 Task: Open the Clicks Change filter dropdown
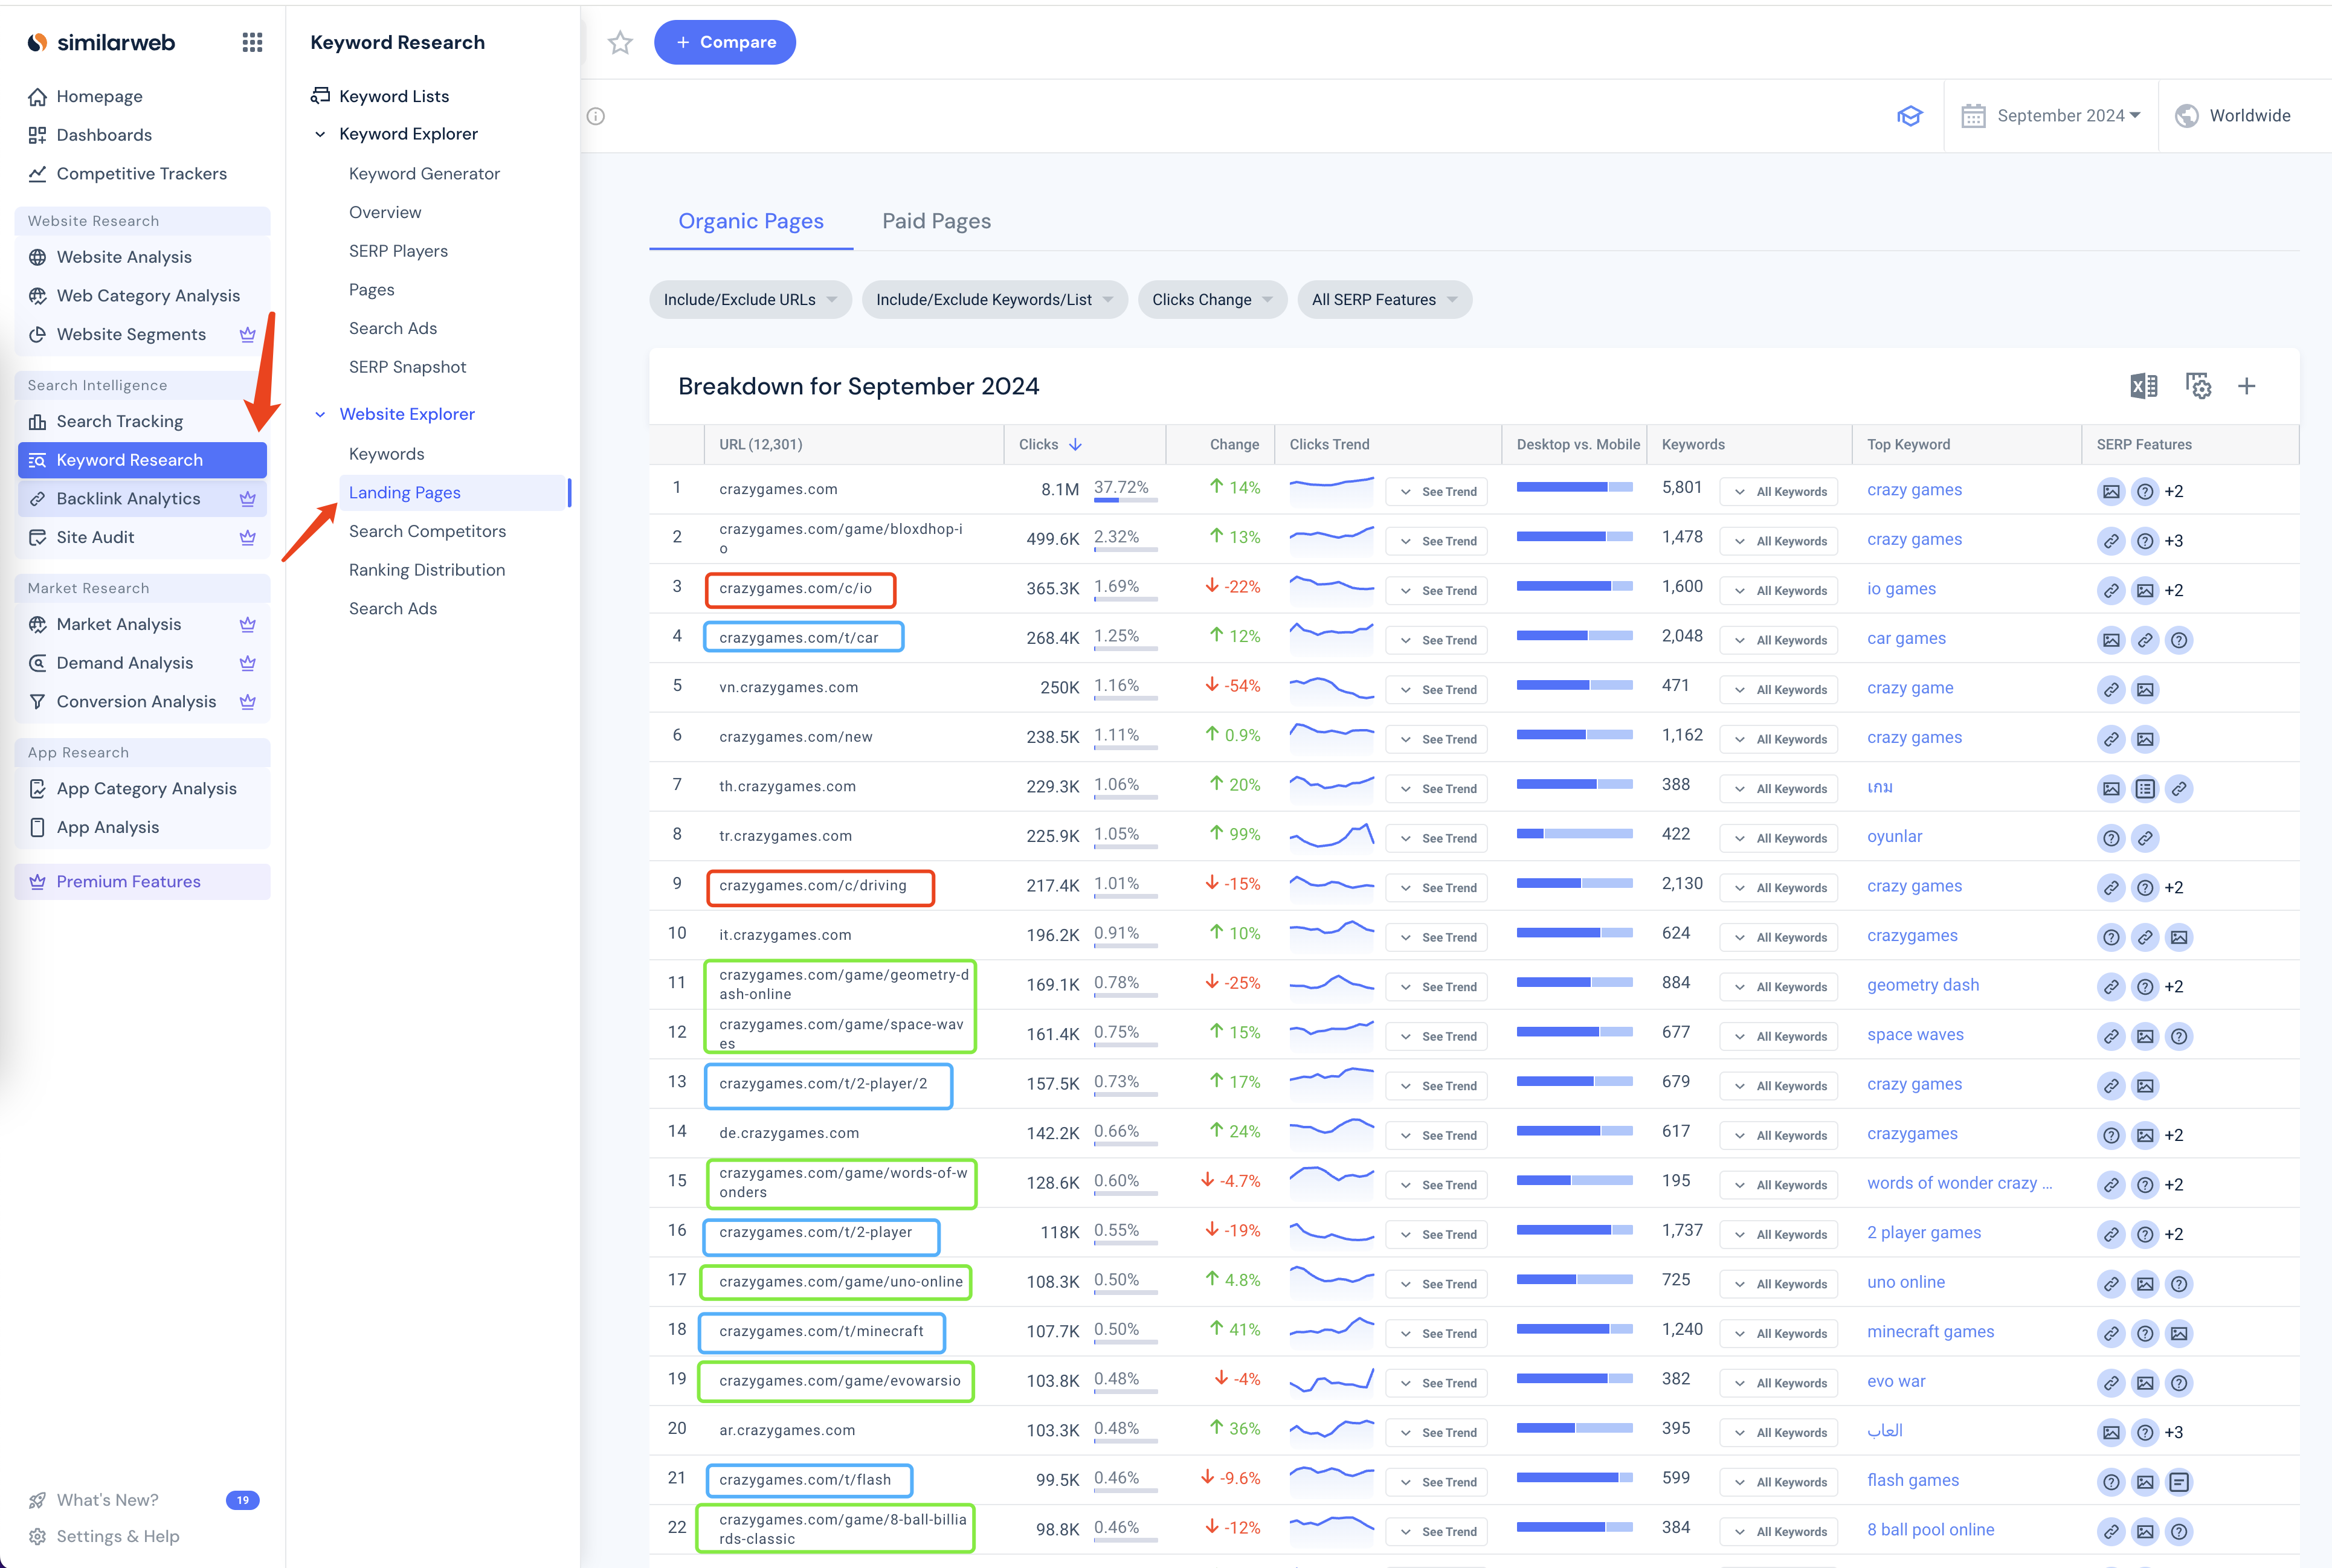(x=1212, y=300)
